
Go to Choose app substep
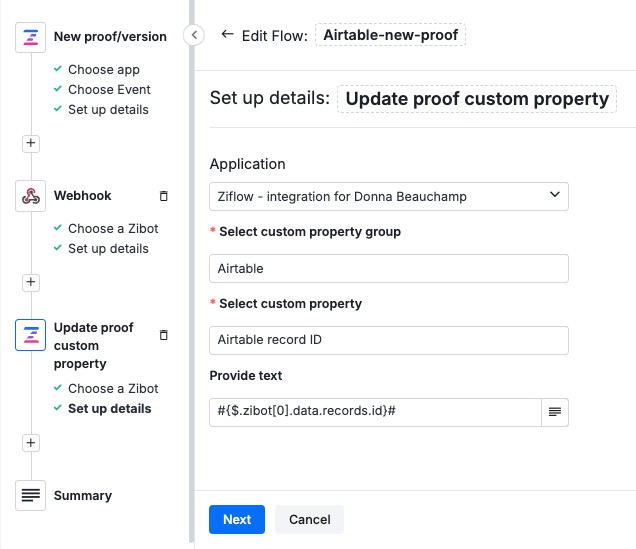coord(104,70)
